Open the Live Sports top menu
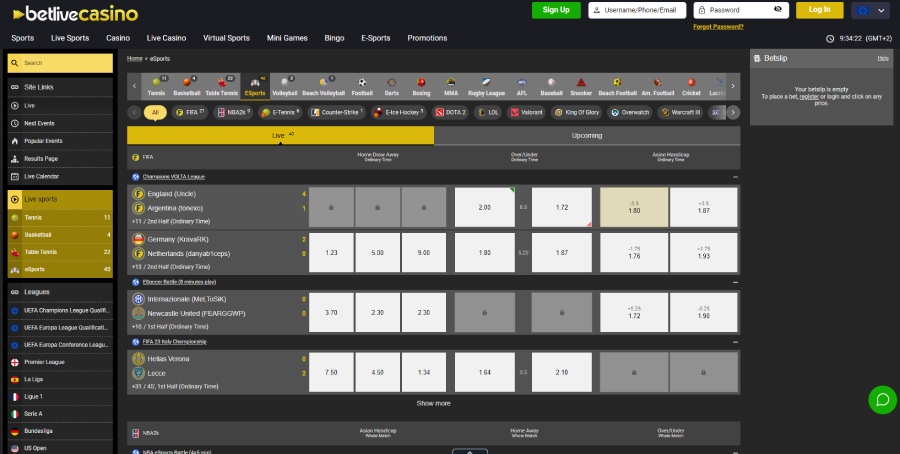The image size is (900, 454). pos(70,38)
